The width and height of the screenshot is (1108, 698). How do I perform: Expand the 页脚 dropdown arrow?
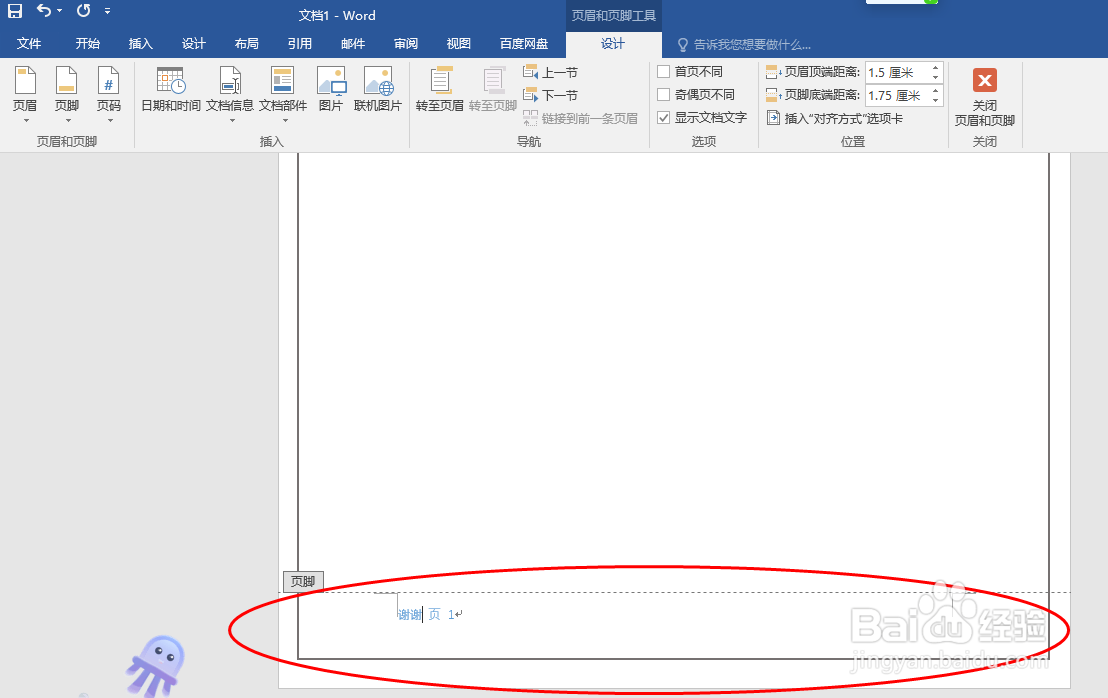pos(68,121)
